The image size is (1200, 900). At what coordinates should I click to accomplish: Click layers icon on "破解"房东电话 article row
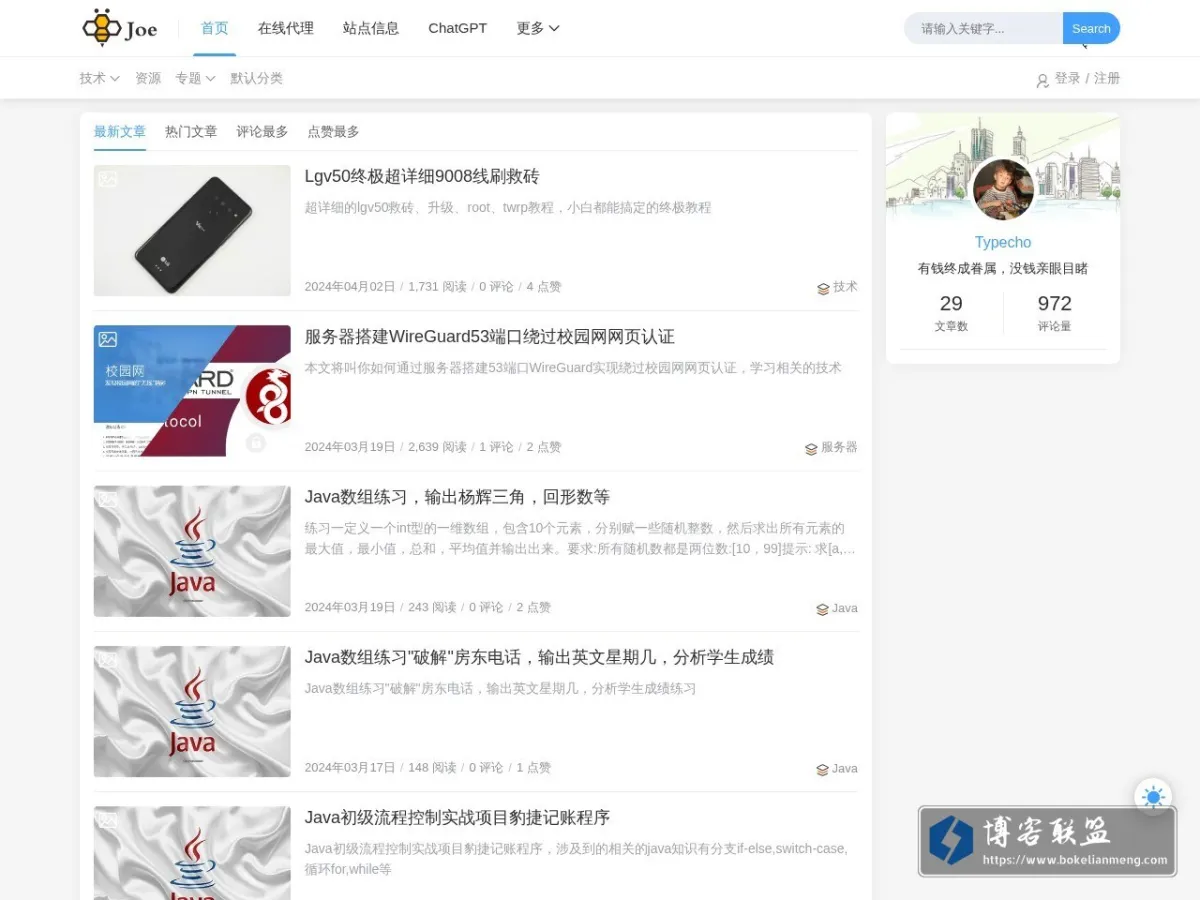coord(822,770)
